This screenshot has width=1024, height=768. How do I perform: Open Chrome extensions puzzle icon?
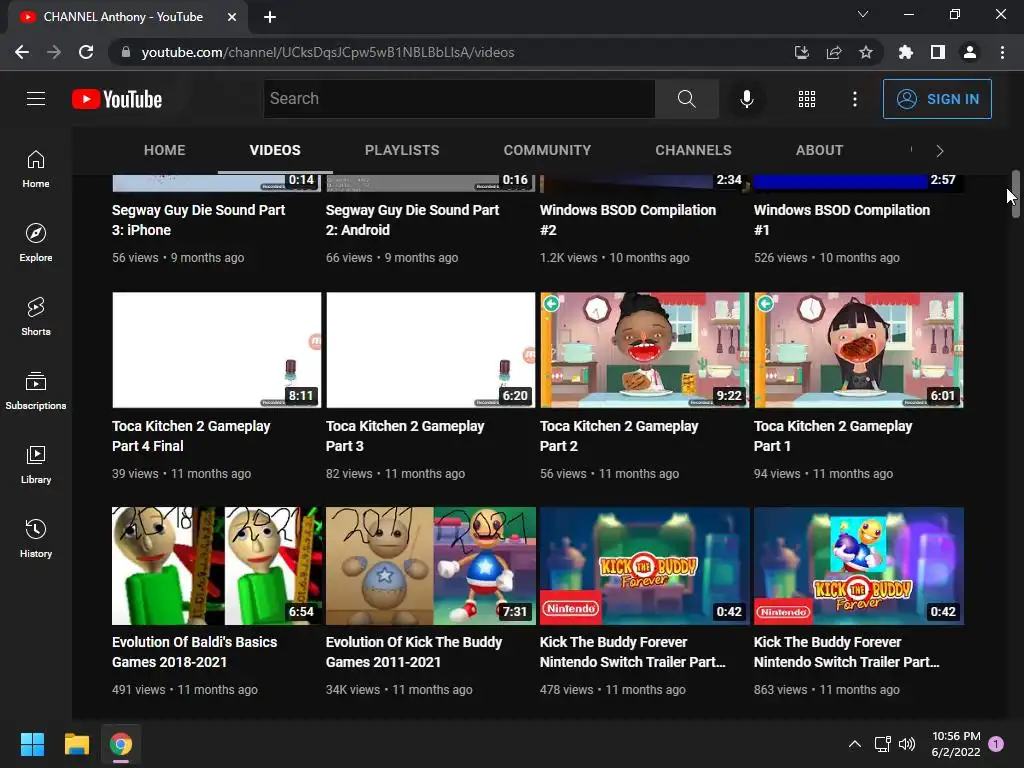coord(905,52)
